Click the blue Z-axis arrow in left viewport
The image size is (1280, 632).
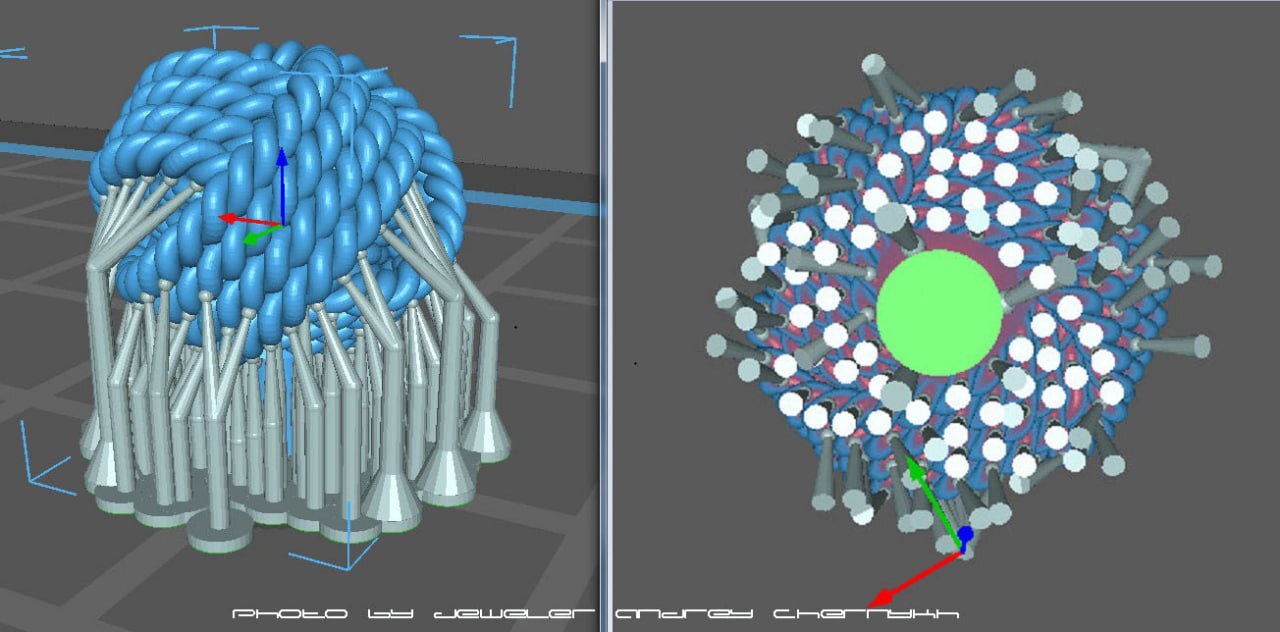coord(283,185)
